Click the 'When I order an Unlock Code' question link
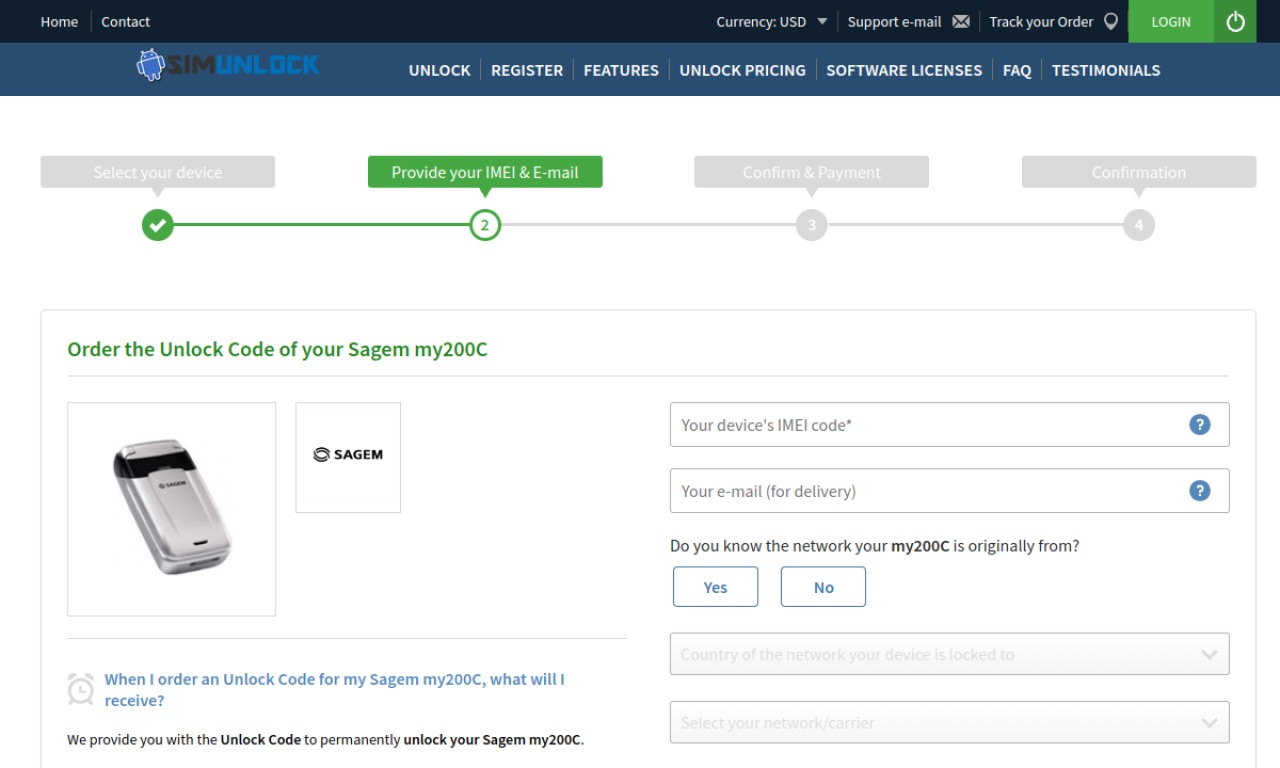This screenshot has width=1280, height=768. click(x=335, y=690)
